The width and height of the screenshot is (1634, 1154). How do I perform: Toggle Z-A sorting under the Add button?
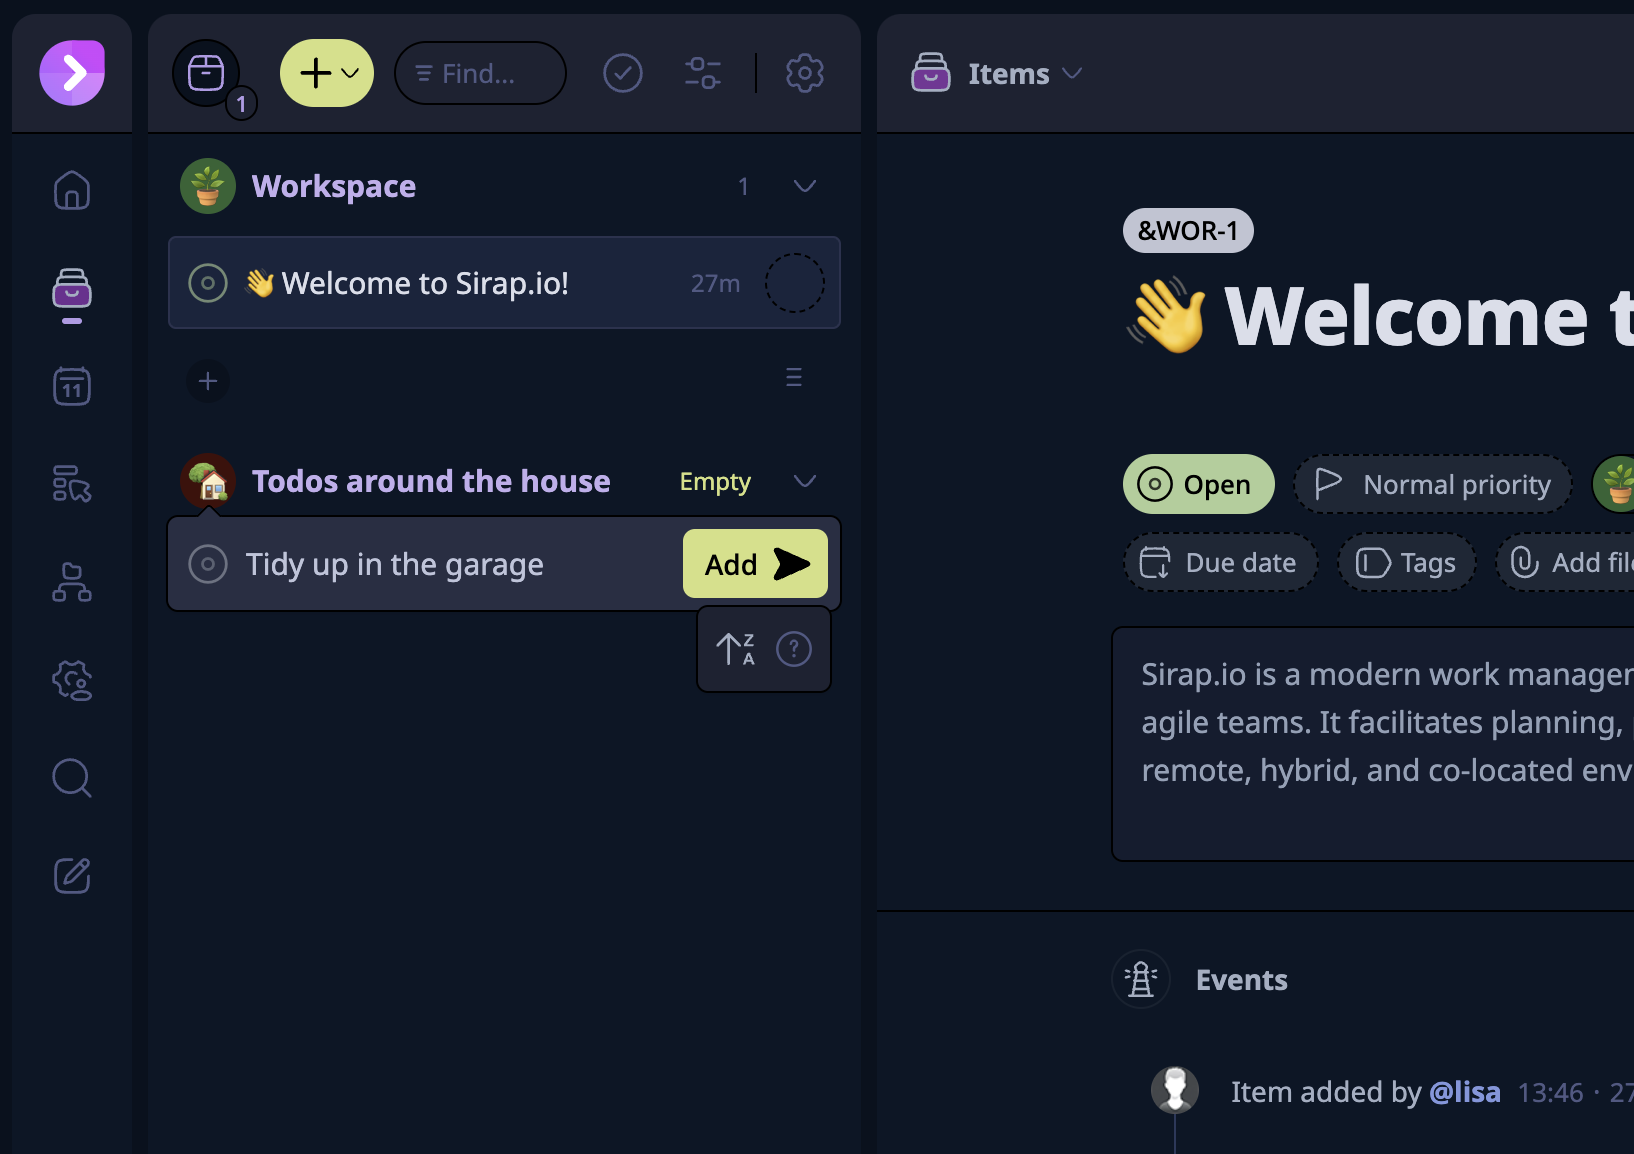pos(734,648)
